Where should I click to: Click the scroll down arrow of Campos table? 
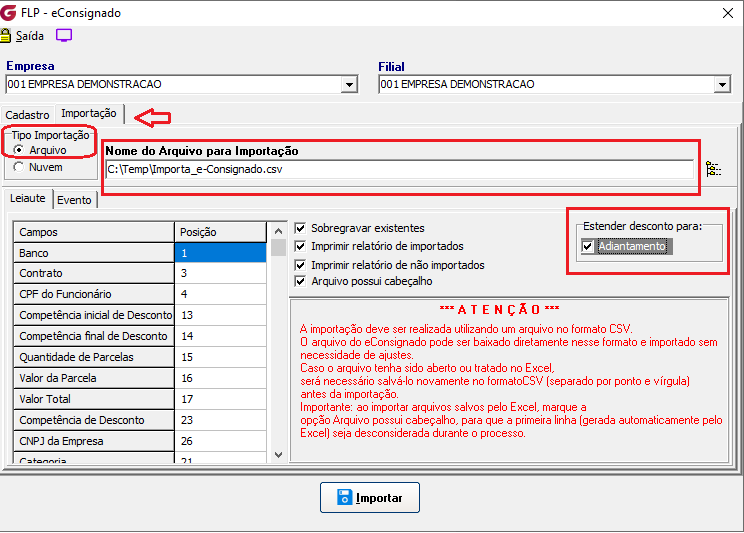[x=279, y=455]
